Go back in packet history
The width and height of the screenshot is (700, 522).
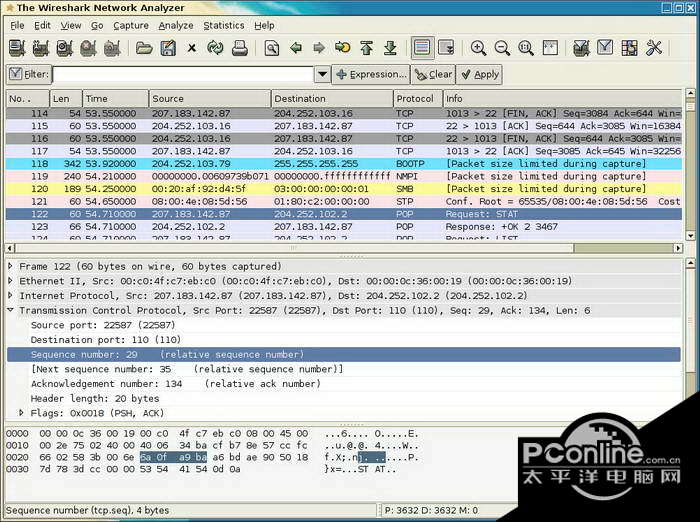click(x=296, y=47)
